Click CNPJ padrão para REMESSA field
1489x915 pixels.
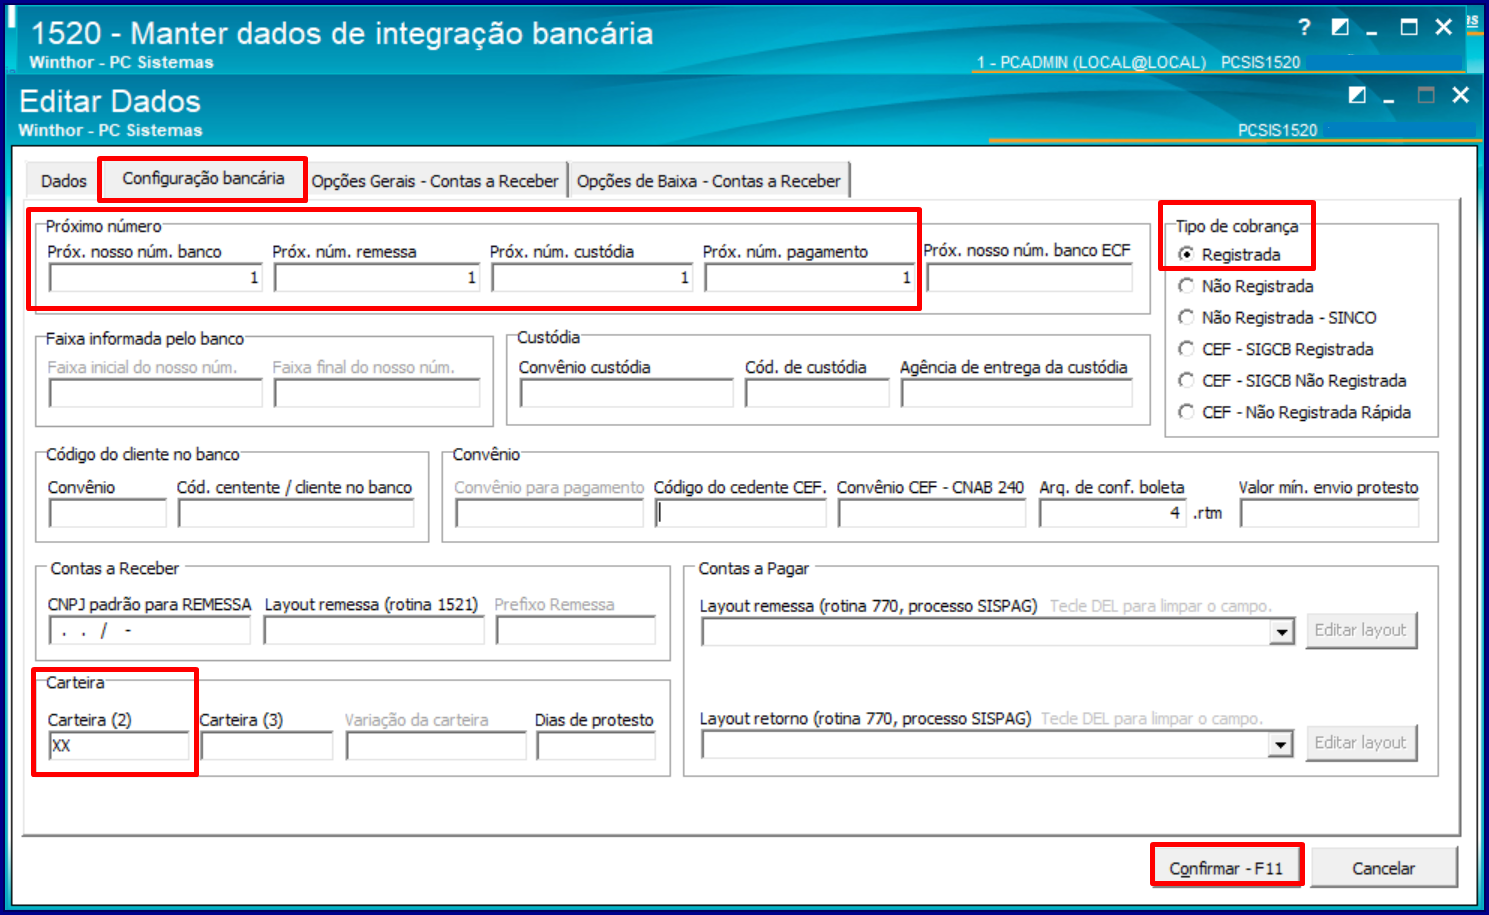pyautogui.click(x=150, y=631)
